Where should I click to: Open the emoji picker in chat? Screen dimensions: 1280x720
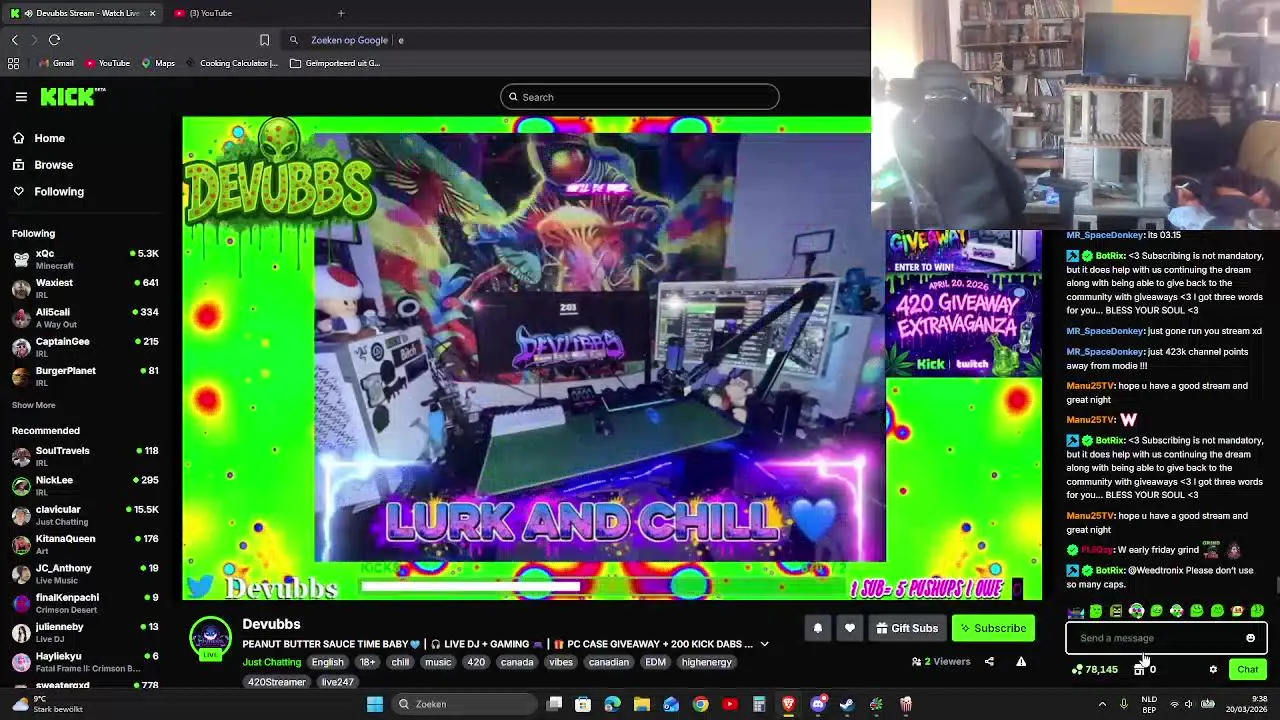1250,638
